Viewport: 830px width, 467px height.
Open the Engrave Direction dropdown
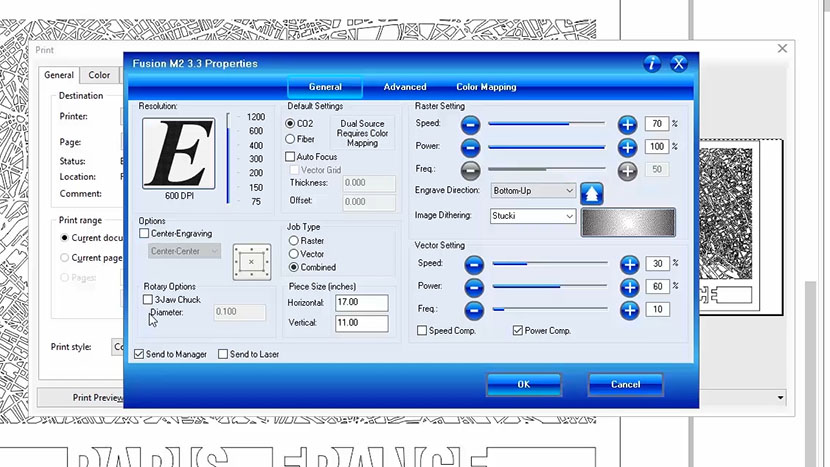click(533, 190)
